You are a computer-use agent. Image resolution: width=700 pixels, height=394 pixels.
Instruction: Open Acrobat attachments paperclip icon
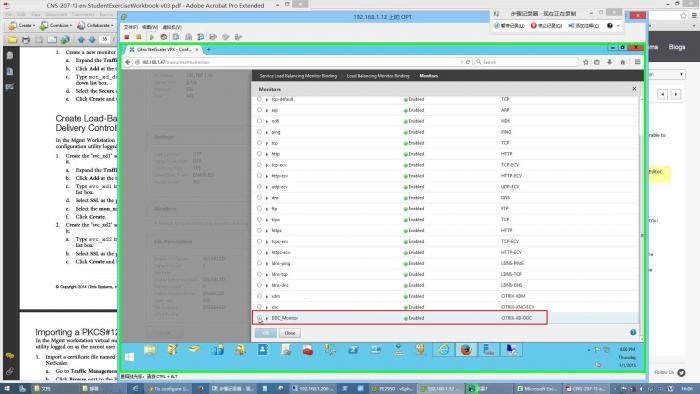coord(10,371)
